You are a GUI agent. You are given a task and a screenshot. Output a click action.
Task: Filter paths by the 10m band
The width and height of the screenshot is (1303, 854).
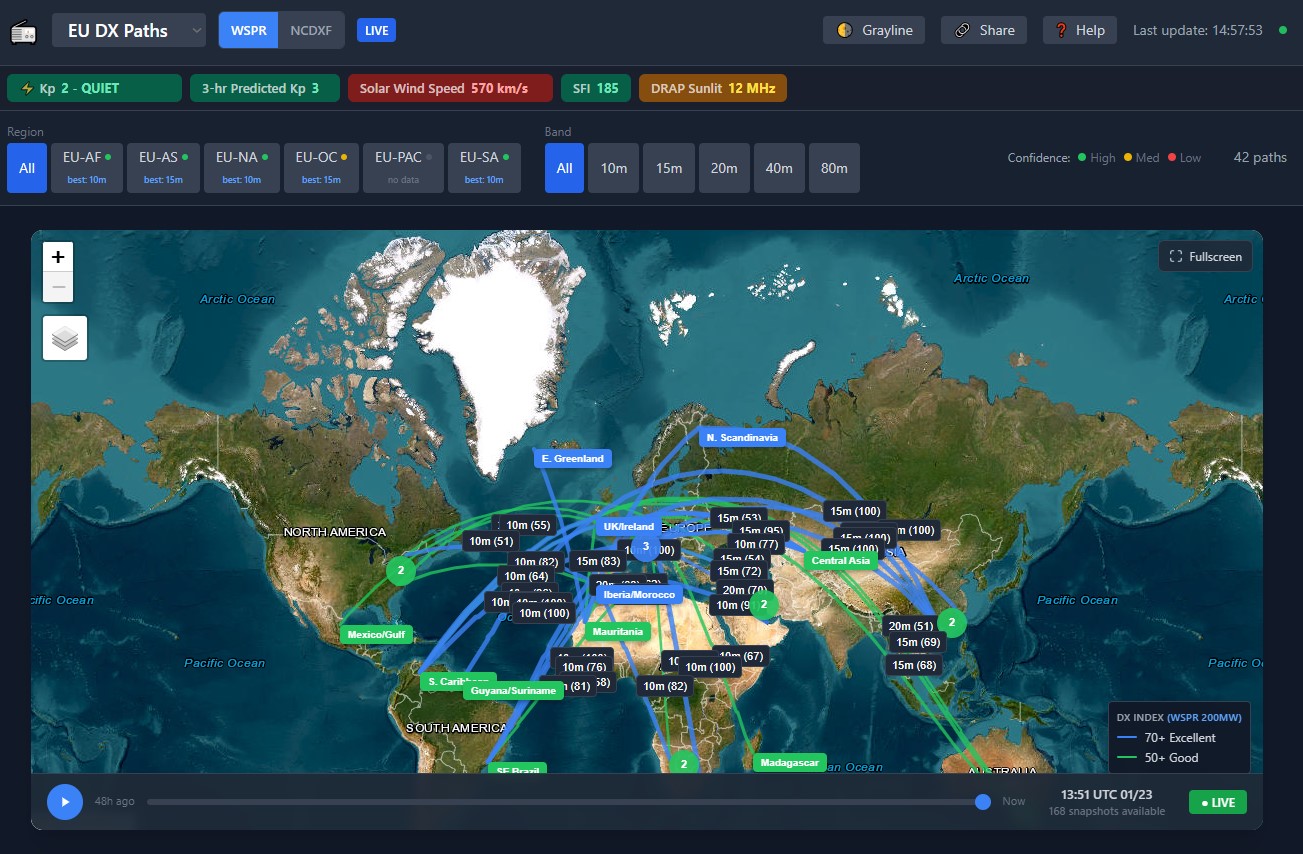tap(614, 168)
